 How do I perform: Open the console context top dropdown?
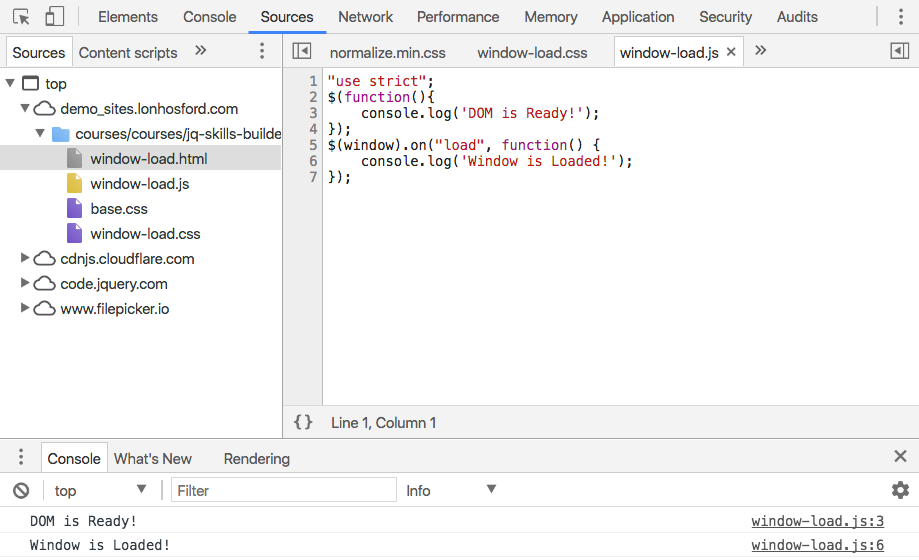tap(100, 490)
